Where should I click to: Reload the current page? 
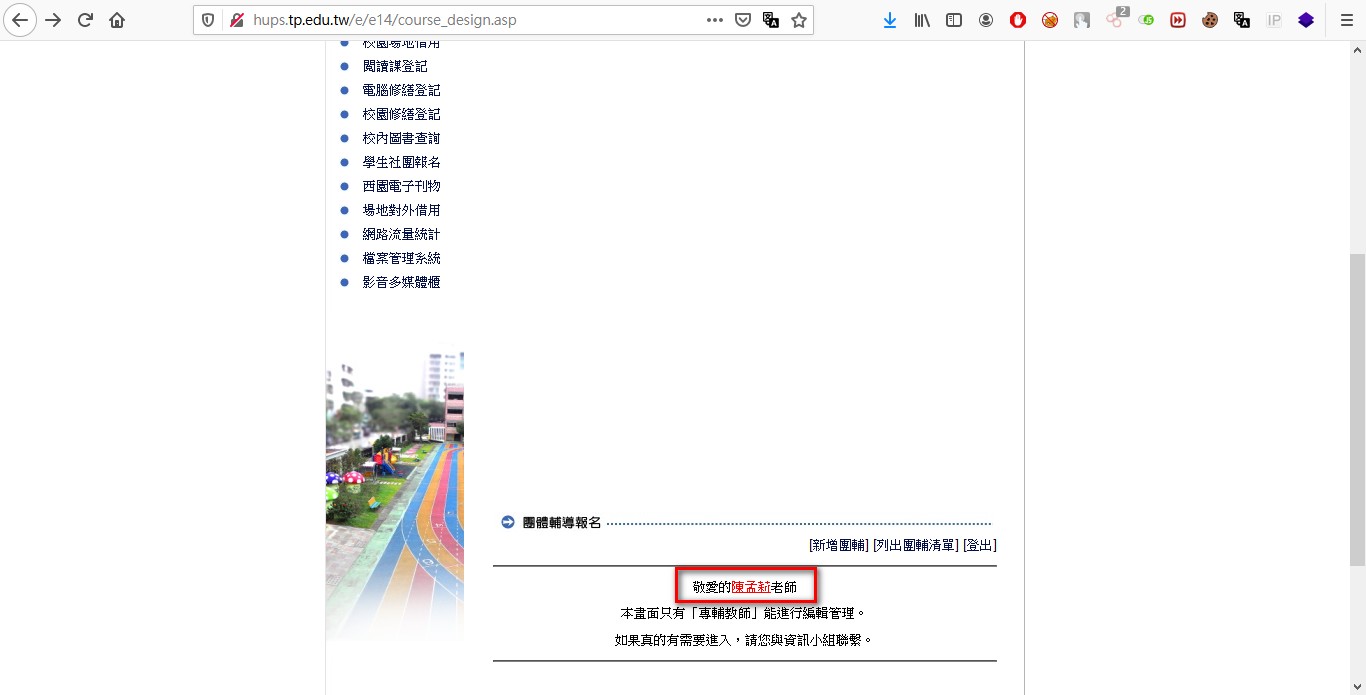[x=85, y=20]
